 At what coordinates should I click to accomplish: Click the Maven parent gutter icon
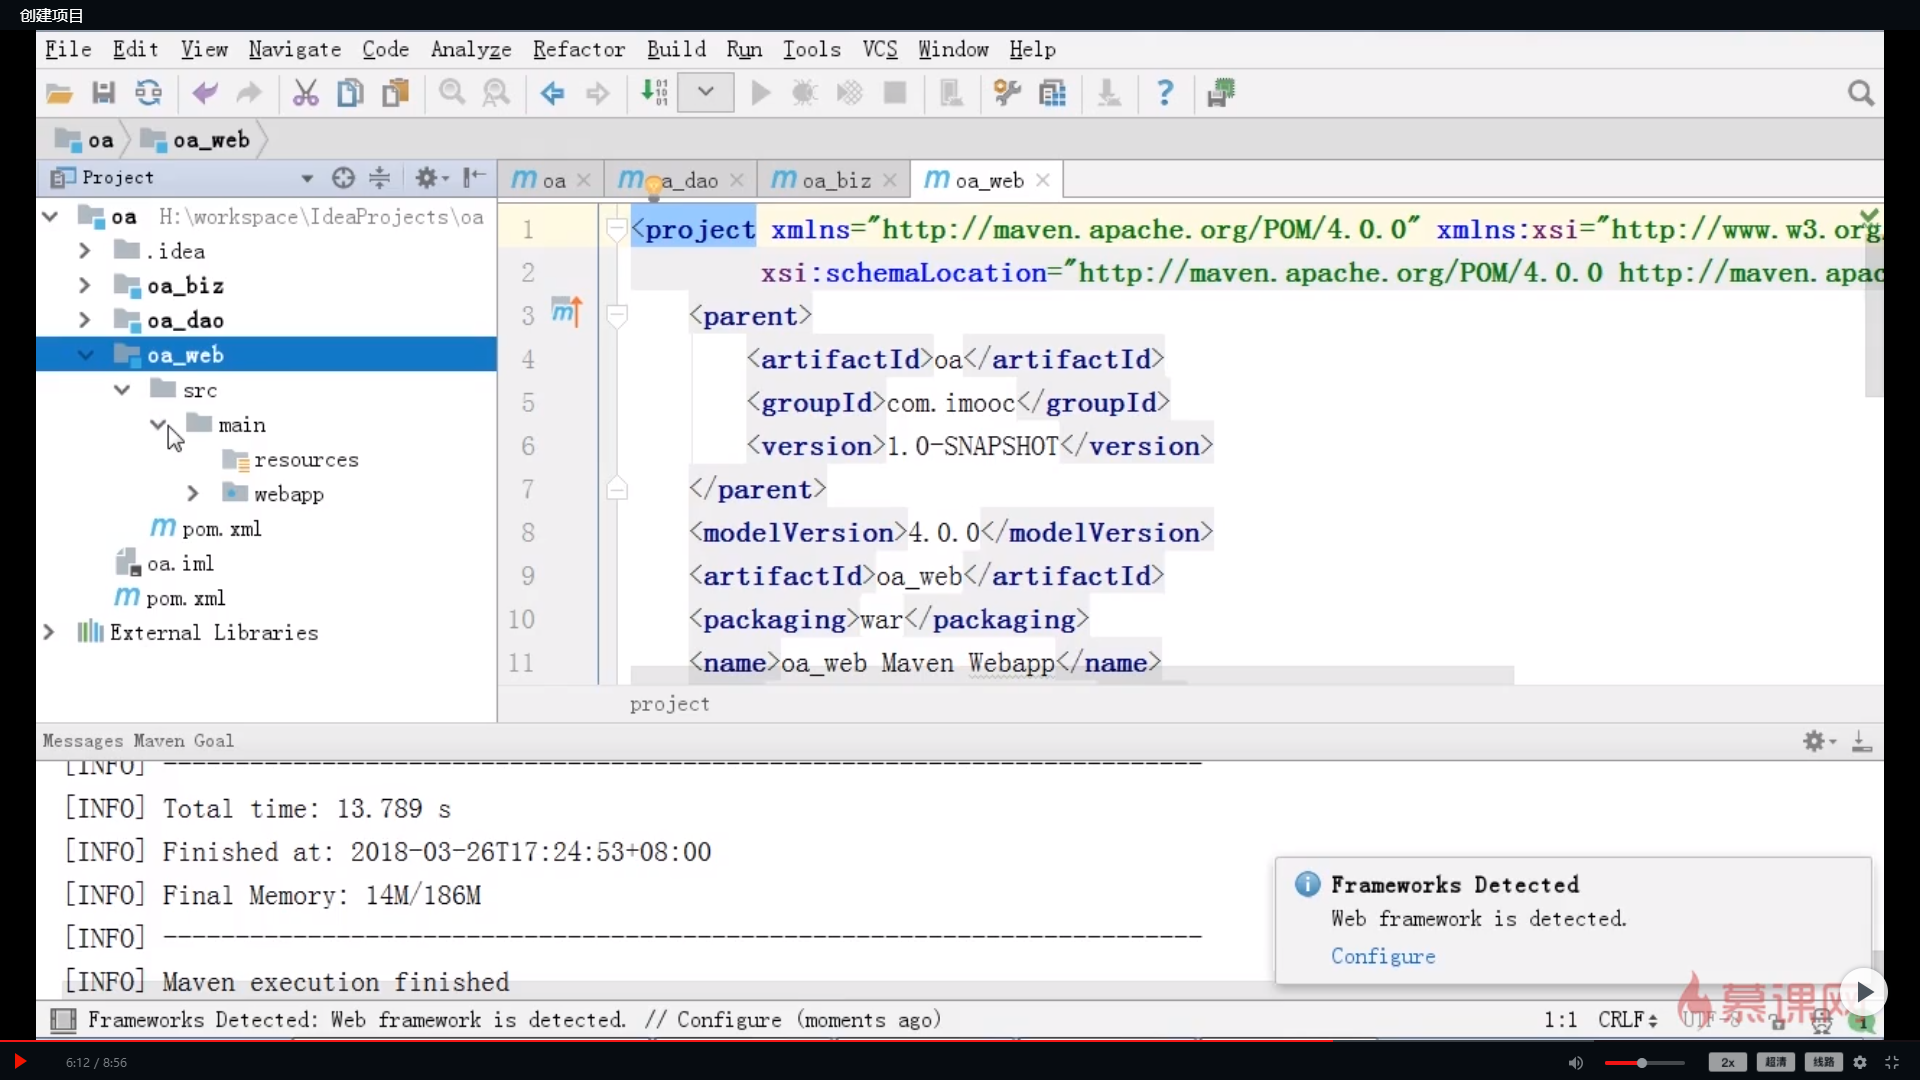coord(567,312)
